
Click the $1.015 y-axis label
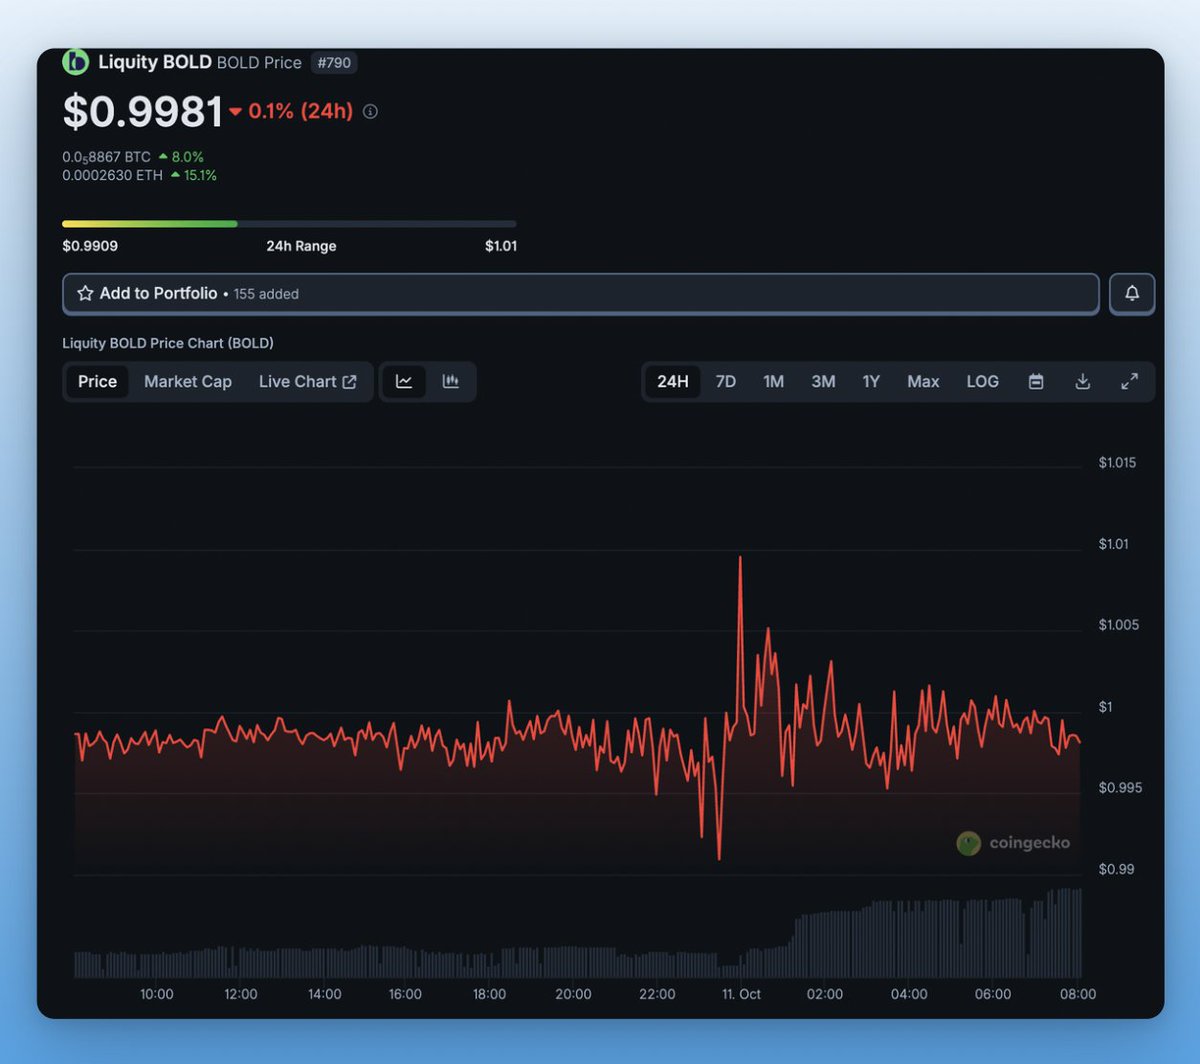click(1117, 462)
